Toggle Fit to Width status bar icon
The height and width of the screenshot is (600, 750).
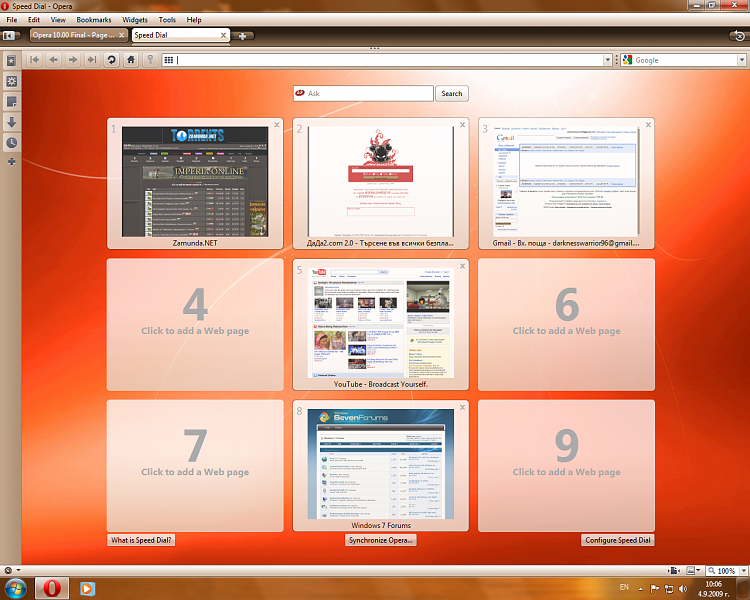click(674, 570)
